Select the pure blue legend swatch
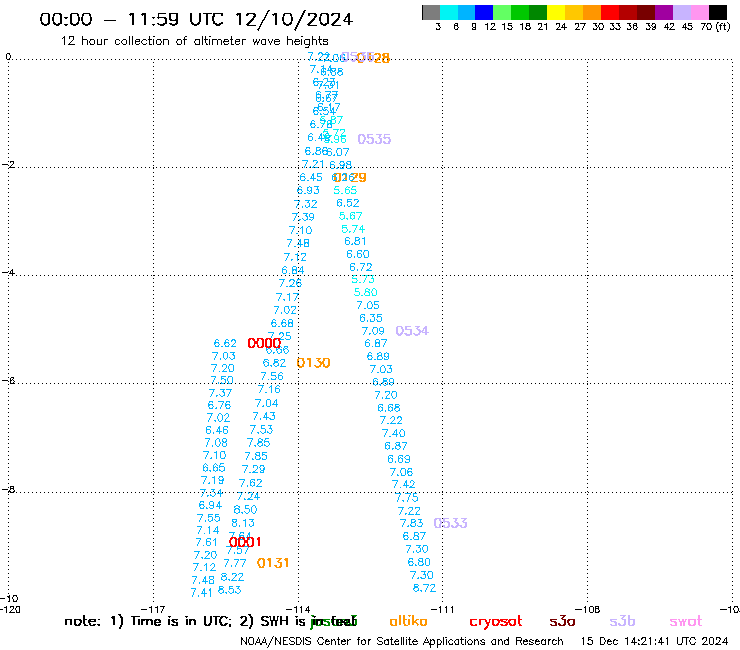The width and height of the screenshot is (740, 650). [485, 12]
